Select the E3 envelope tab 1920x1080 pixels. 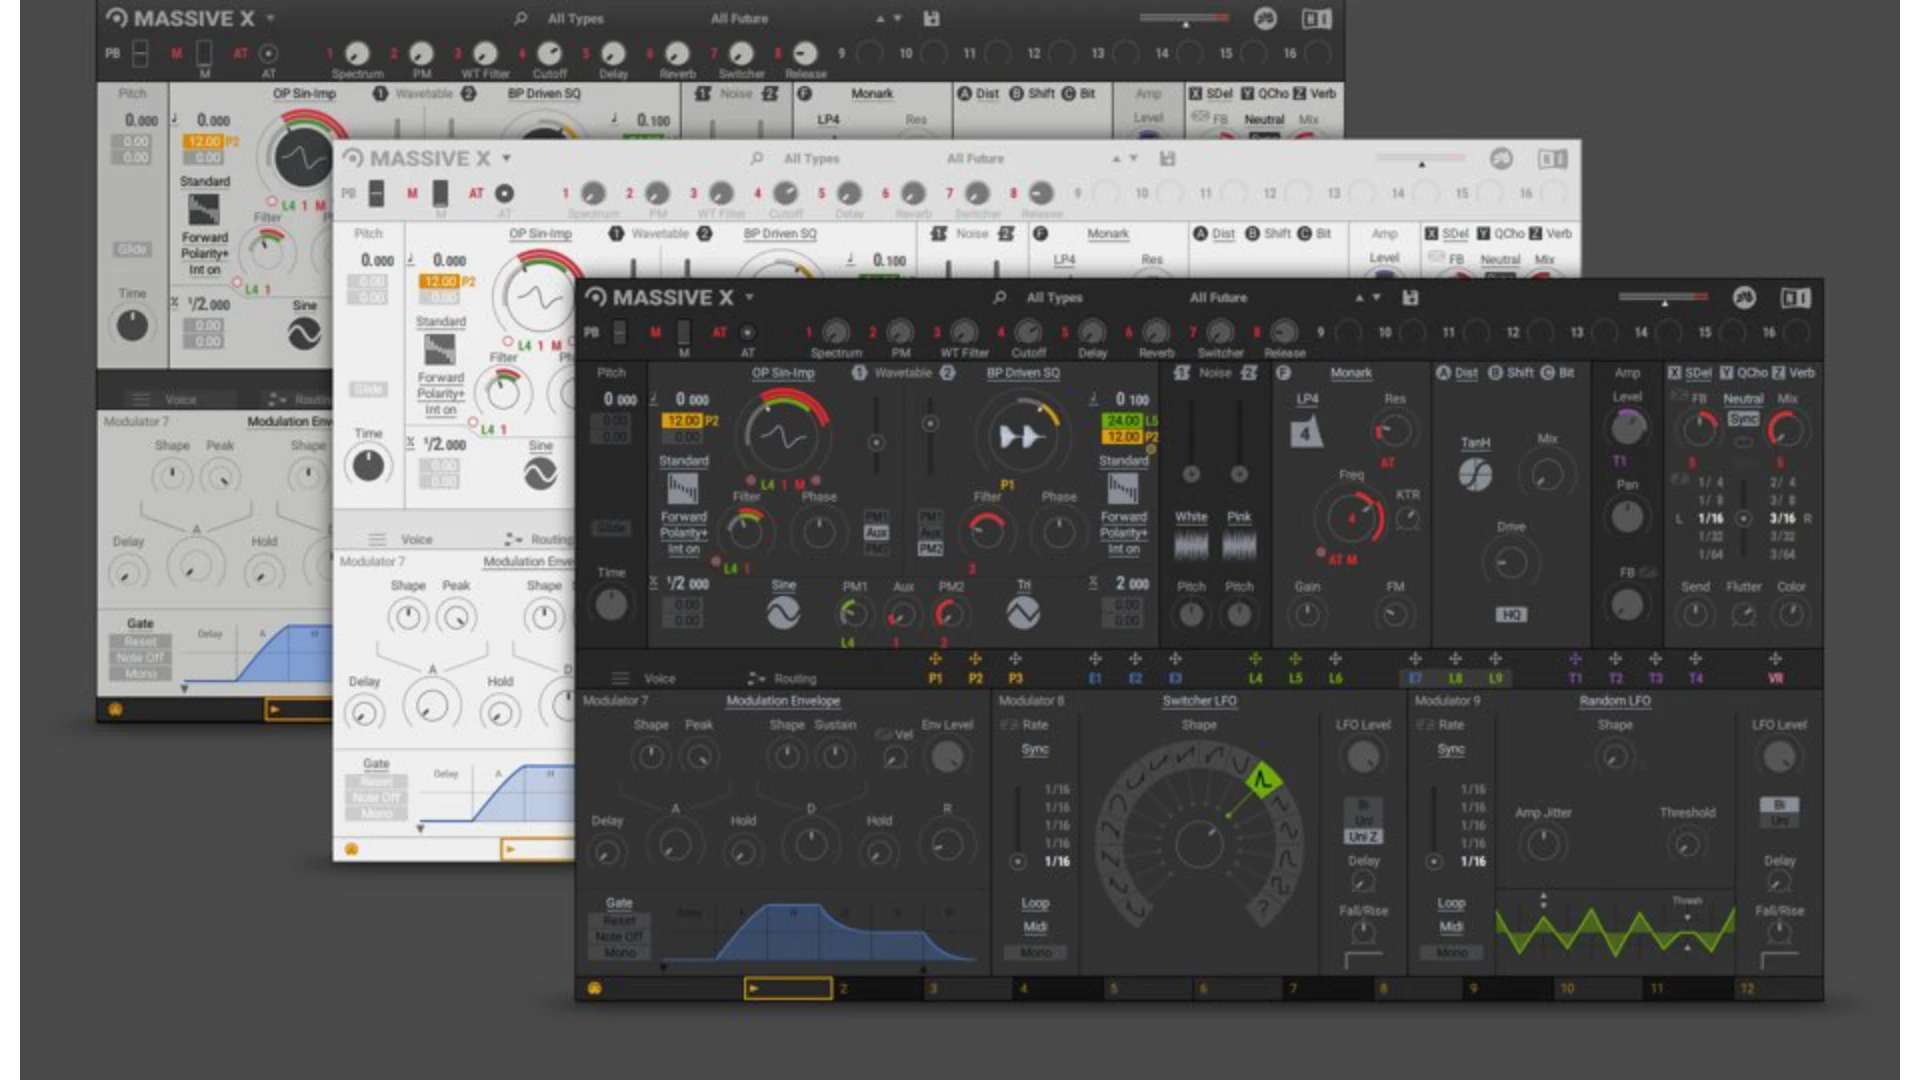coord(1175,678)
